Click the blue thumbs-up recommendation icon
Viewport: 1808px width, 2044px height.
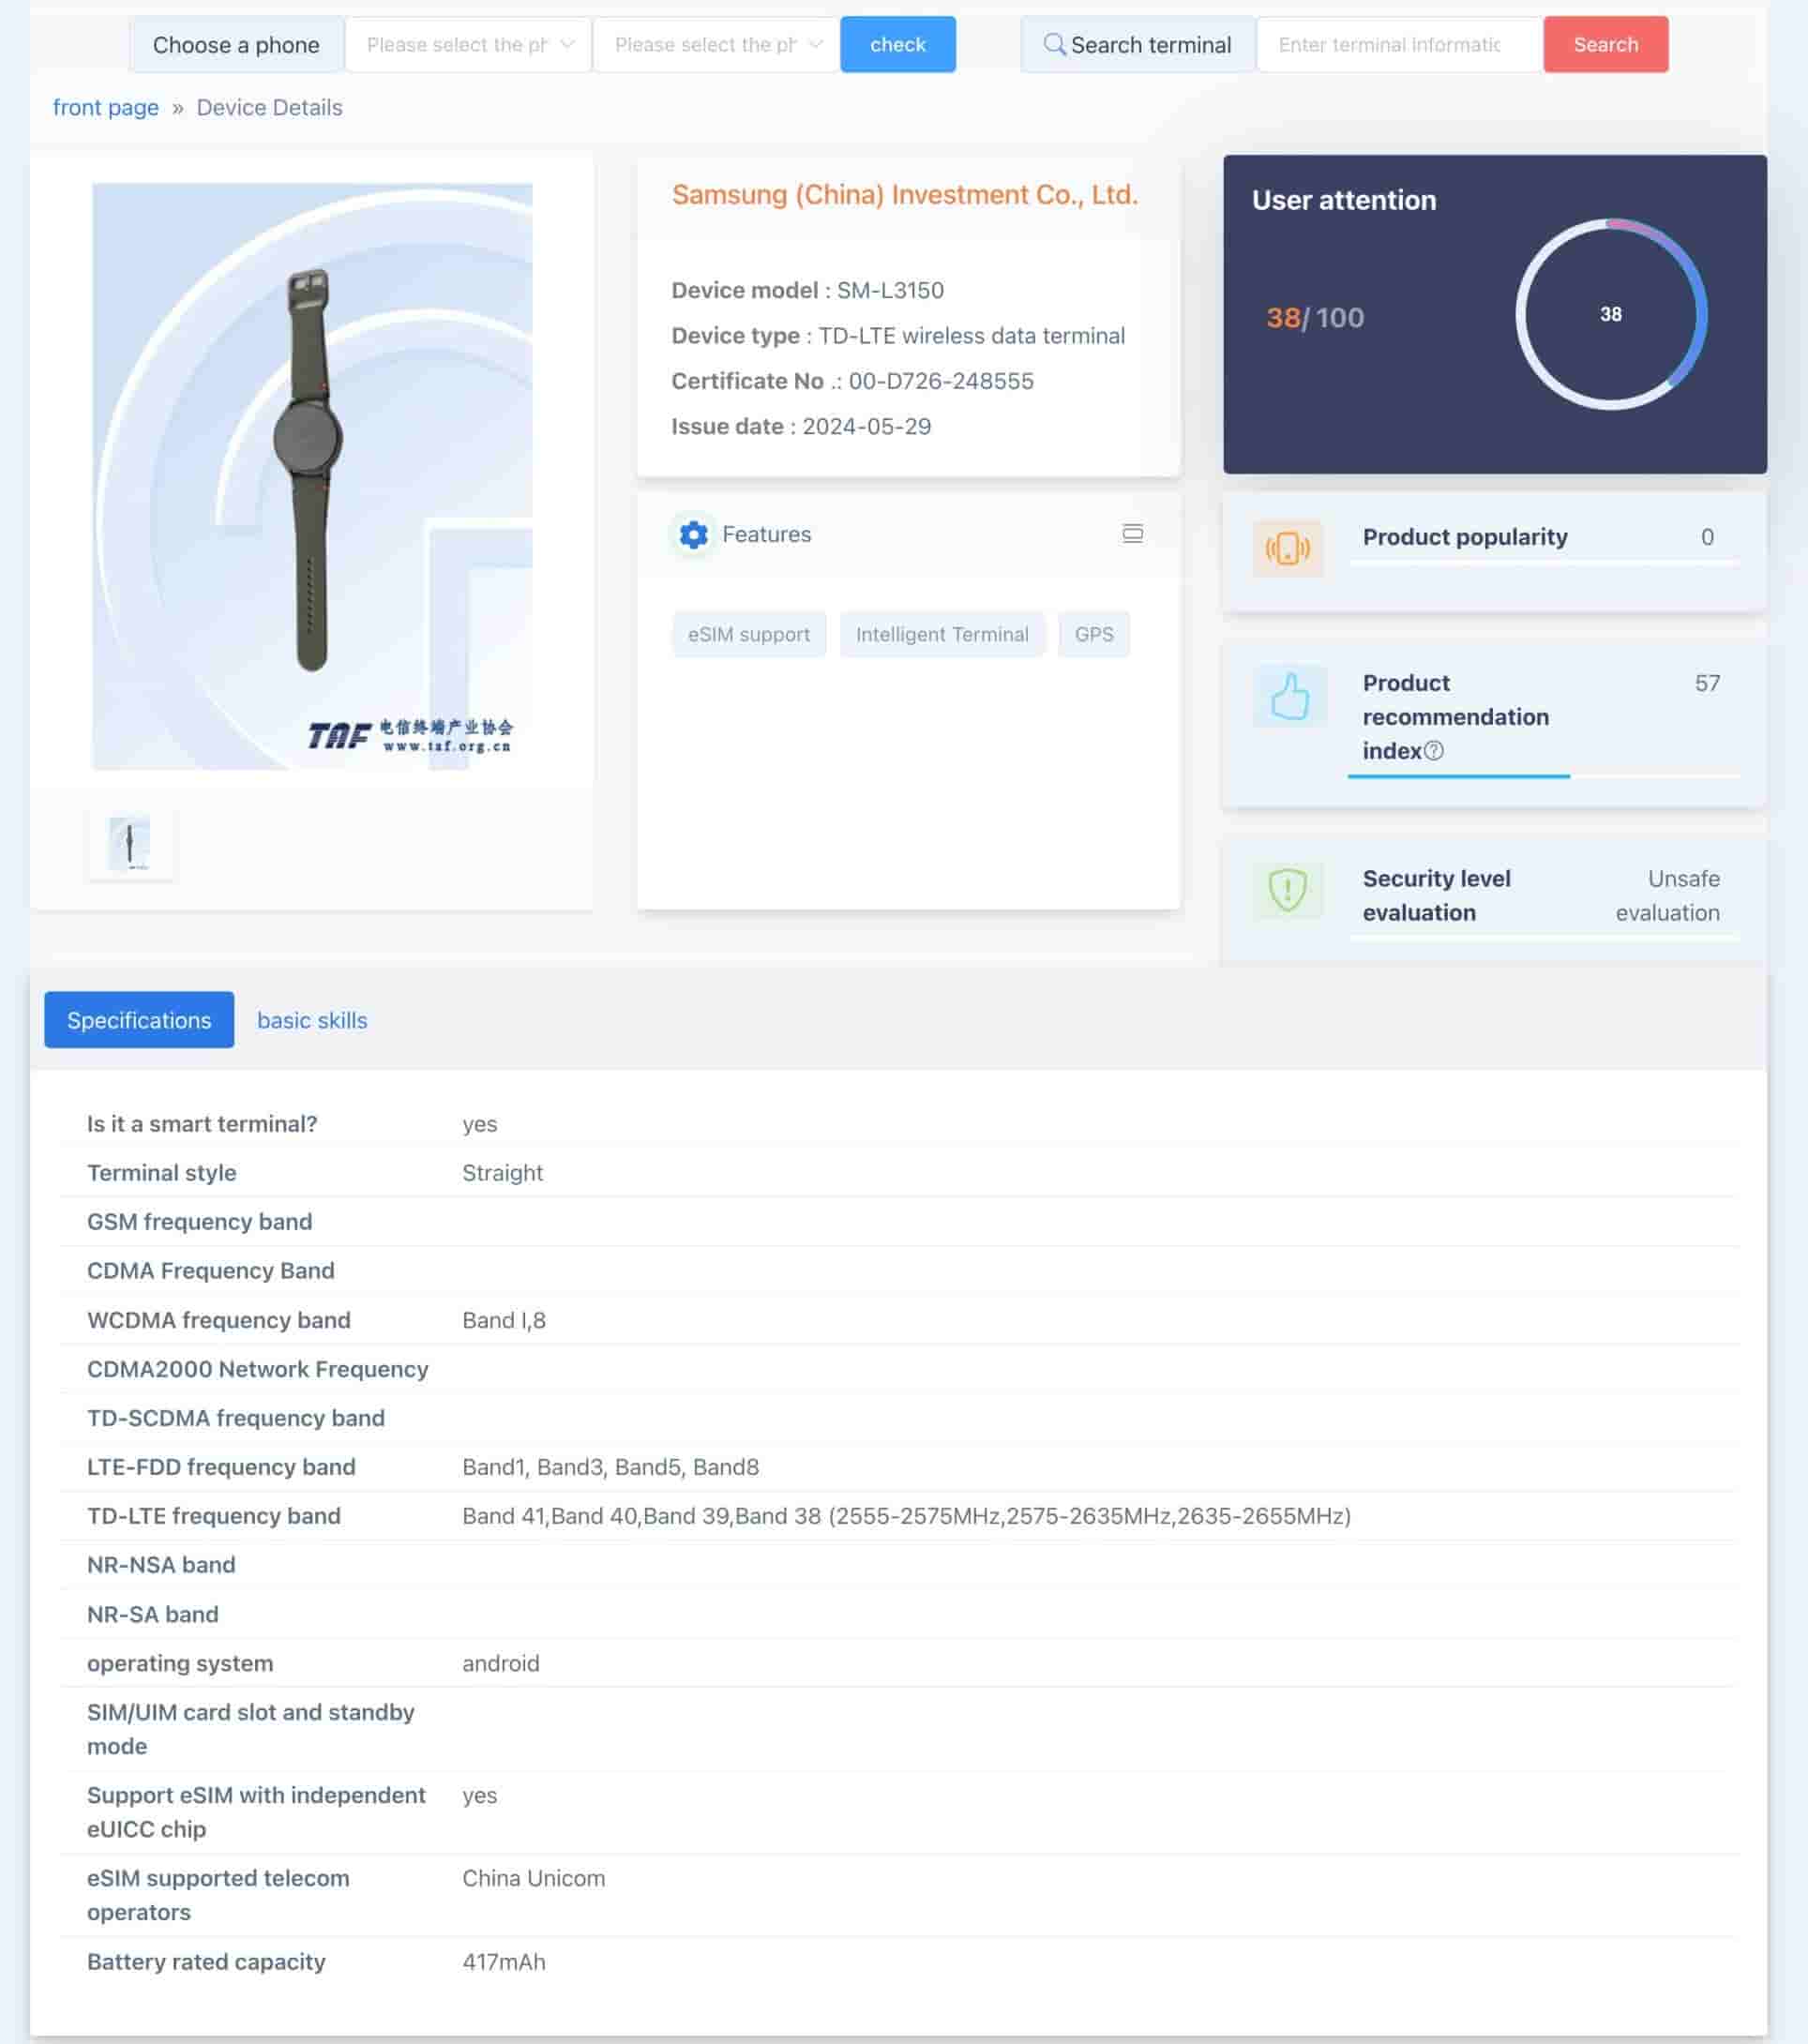pyautogui.click(x=1289, y=696)
